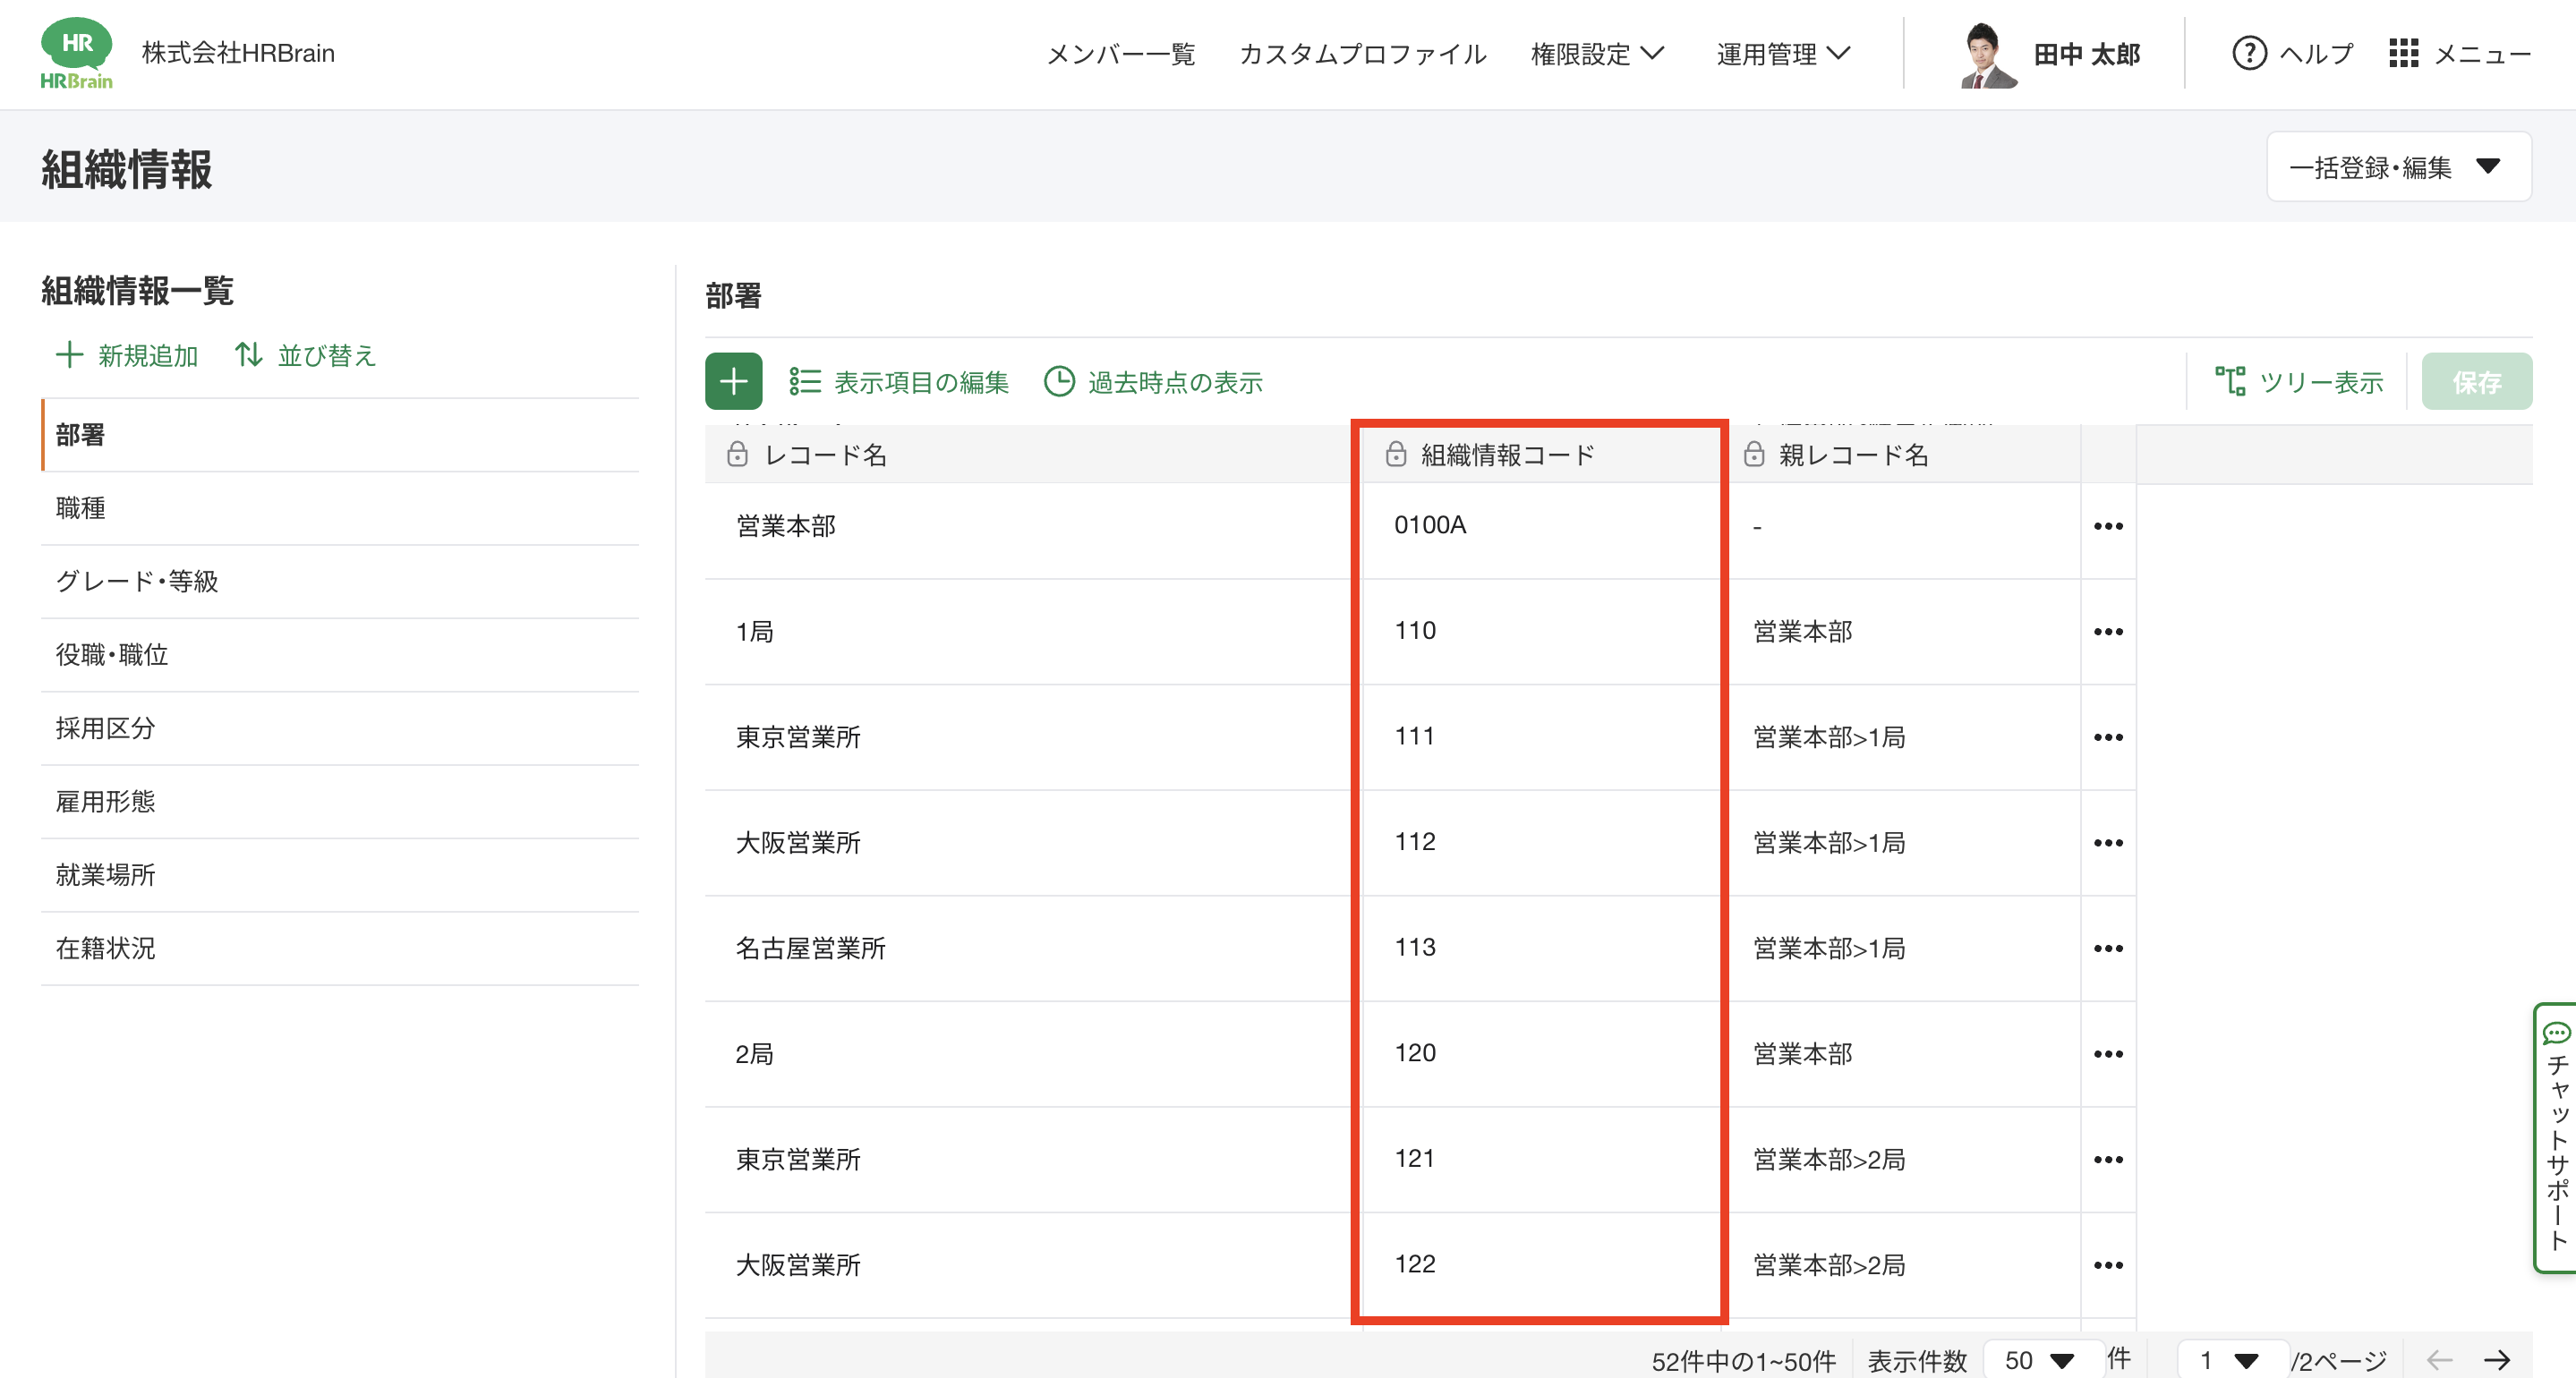2576x1378 pixels.
Task: Click the 保存 save button
Action: pos(2475,382)
